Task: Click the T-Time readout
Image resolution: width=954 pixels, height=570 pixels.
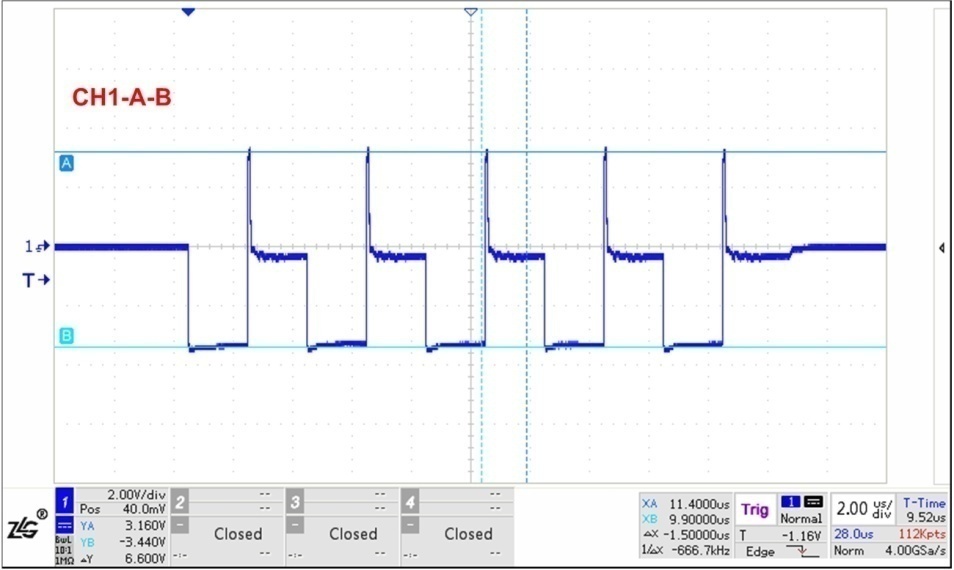Action: [x=923, y=510]
